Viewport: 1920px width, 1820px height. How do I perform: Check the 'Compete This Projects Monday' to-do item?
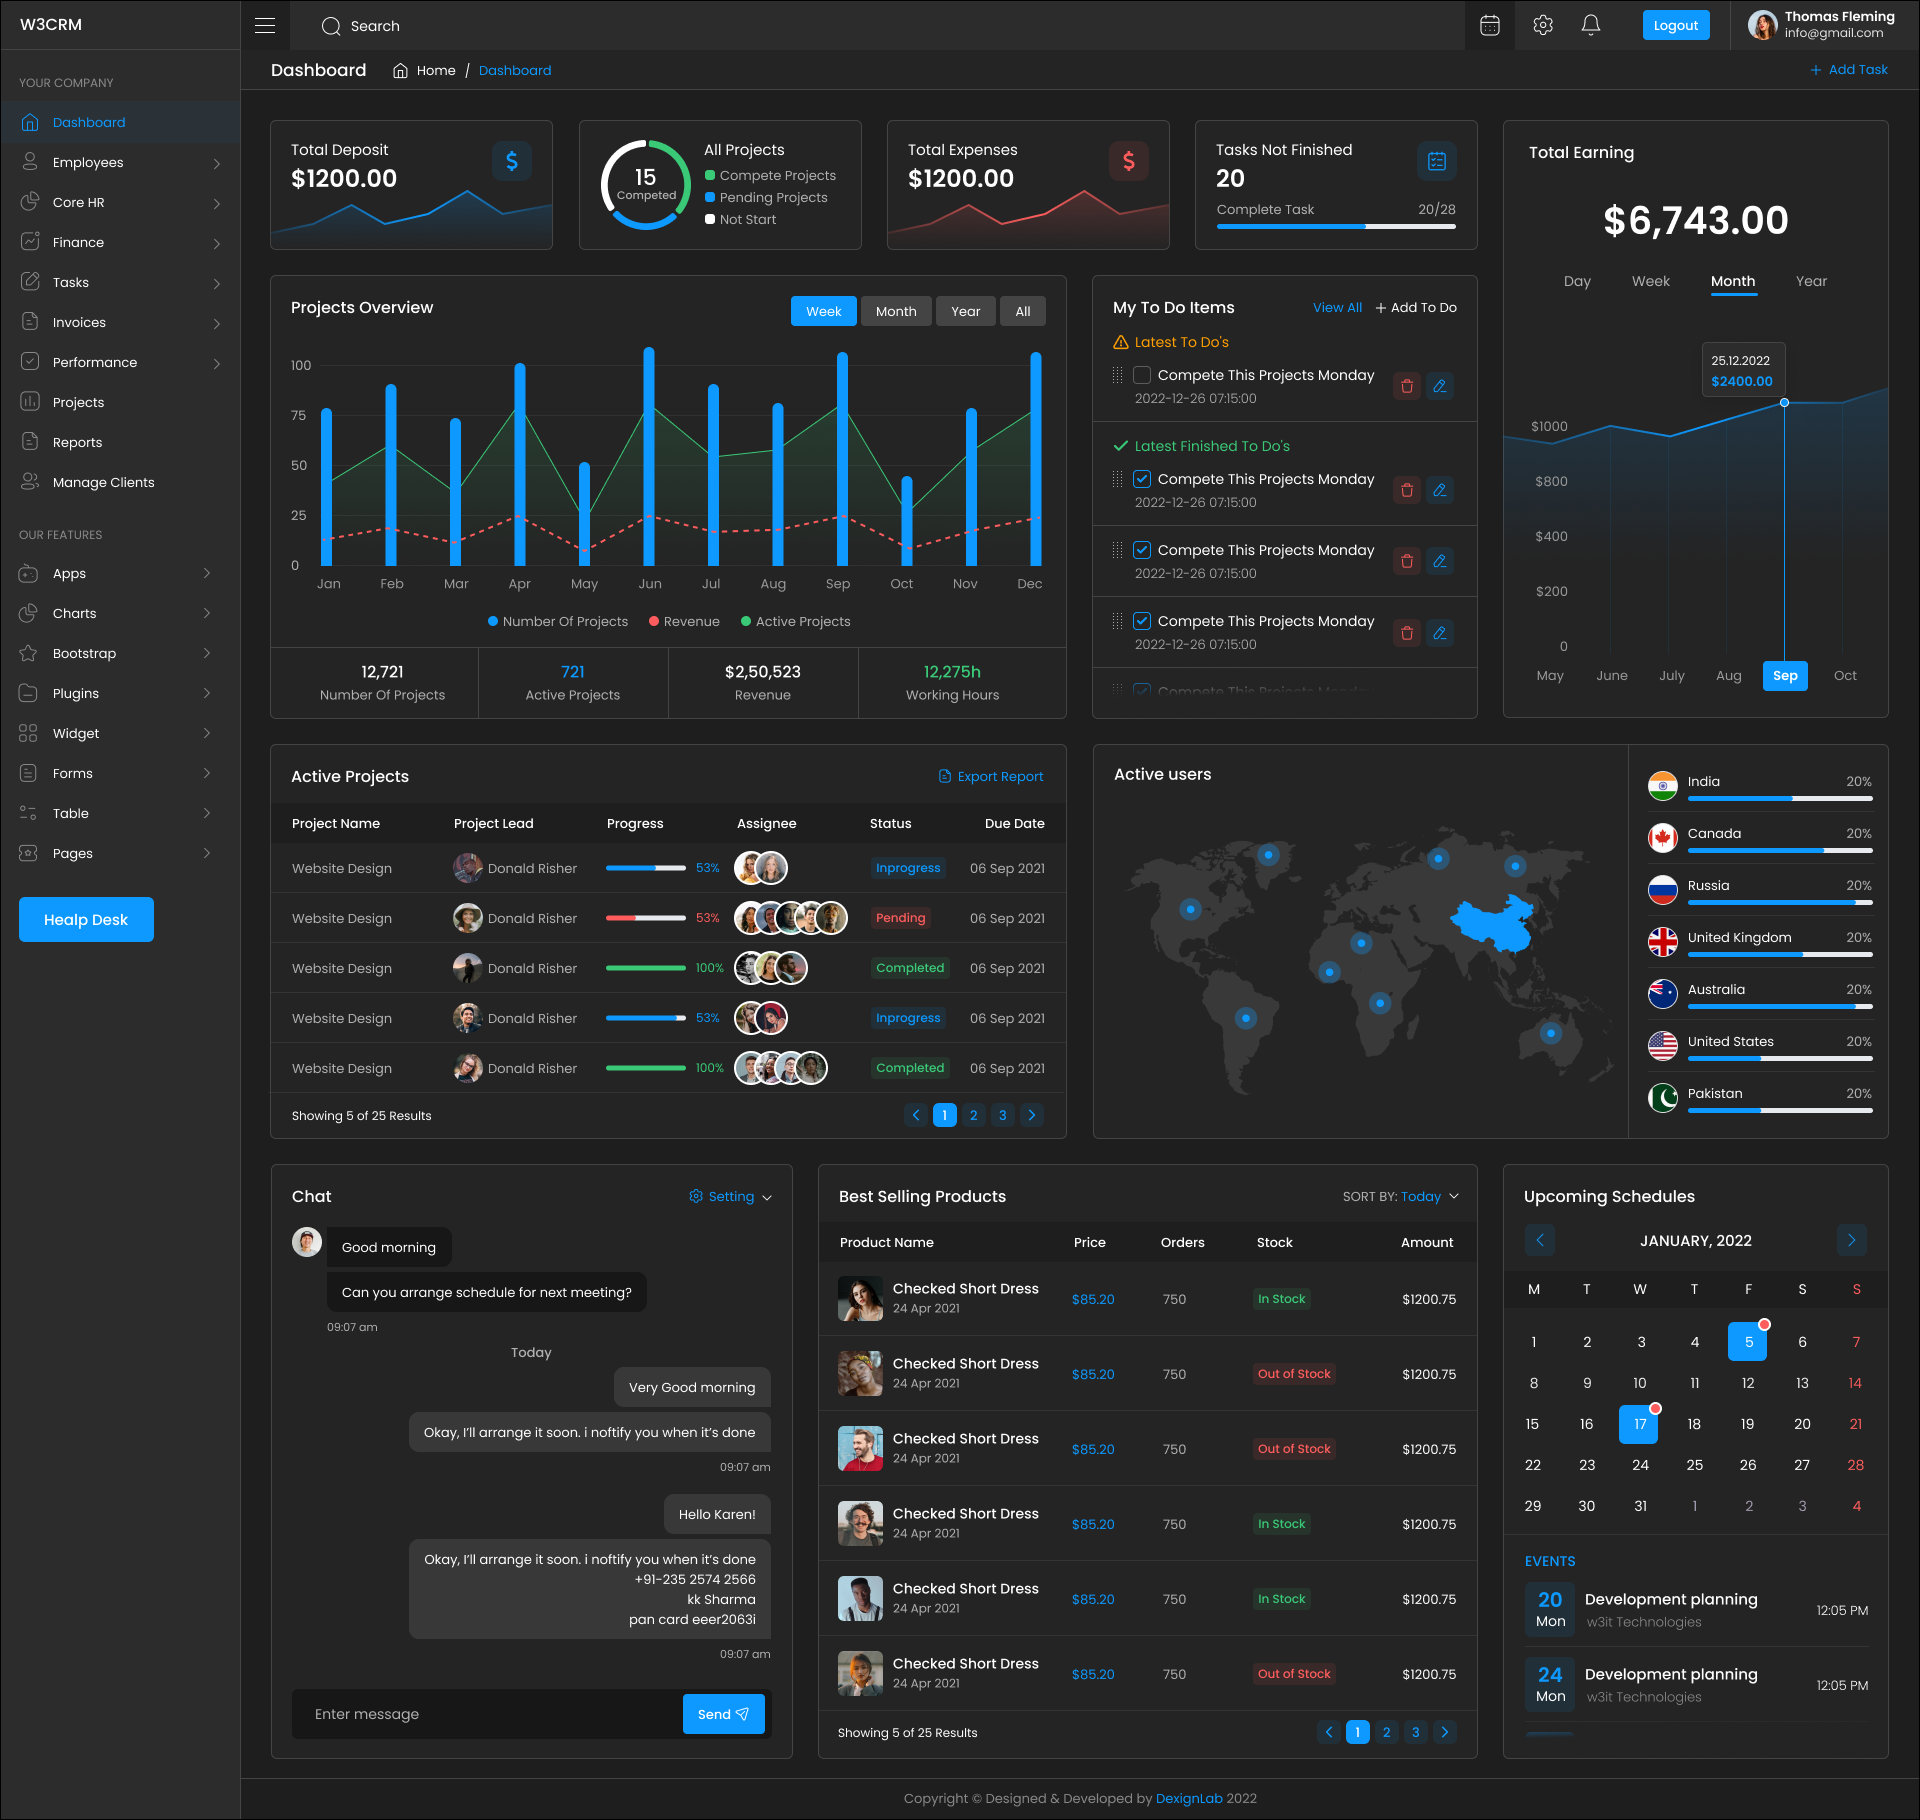1141,375
